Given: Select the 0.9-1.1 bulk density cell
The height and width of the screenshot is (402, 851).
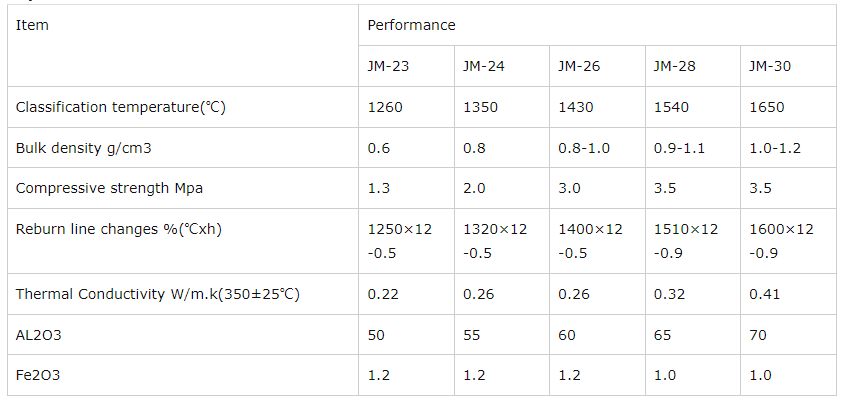Looking at the screenshot, I should (679, 148).
